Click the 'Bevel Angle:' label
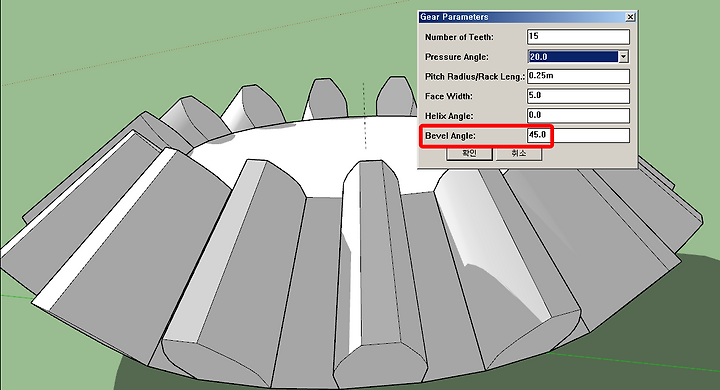This screenshot has height=390, width=720. [x=450, y=136]
